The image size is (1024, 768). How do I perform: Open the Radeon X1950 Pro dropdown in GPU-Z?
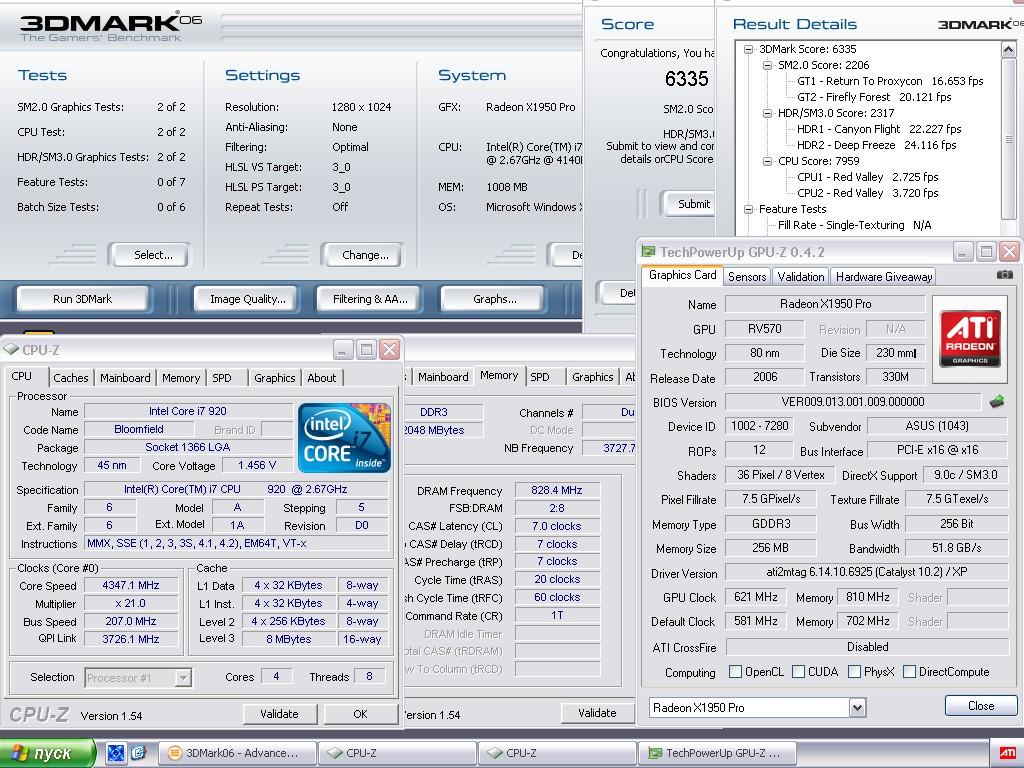(x=857, y=707)
